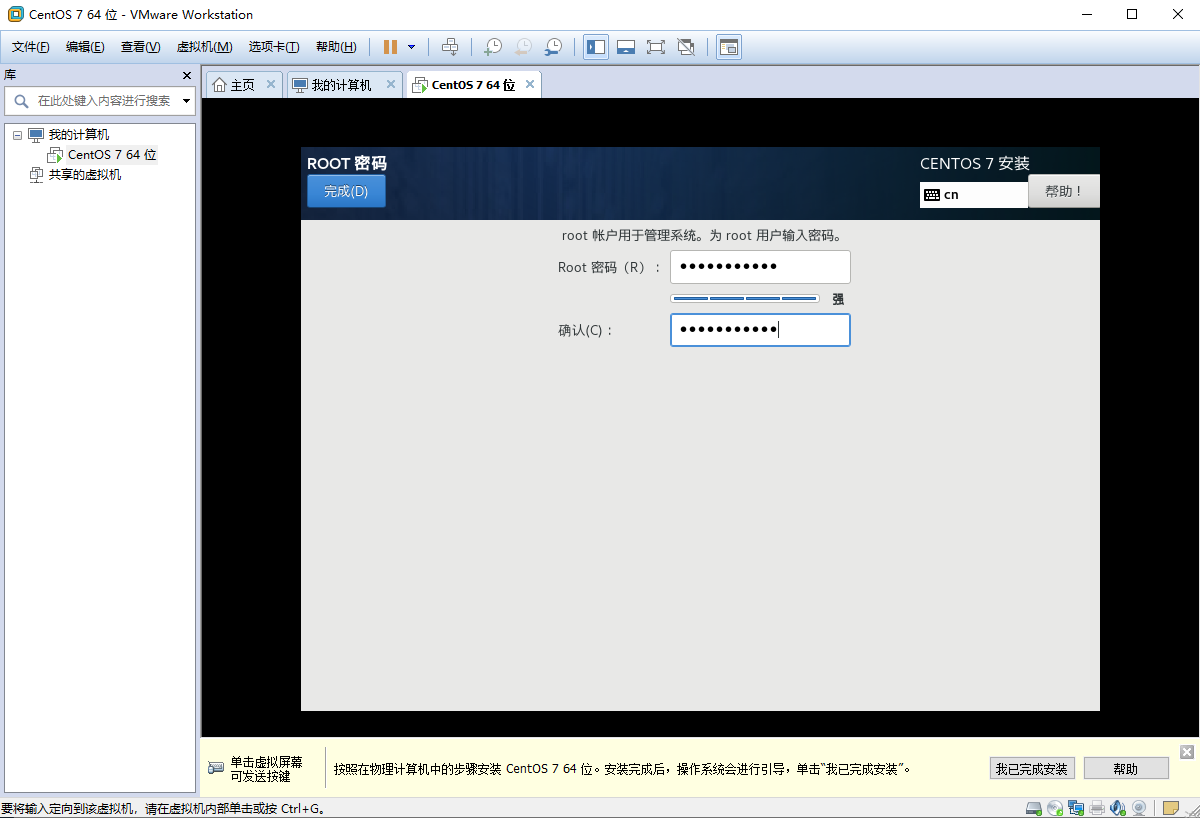
Task: Switch to Unity mode icon
Action: pyautogui.click(x=686, y=47)
